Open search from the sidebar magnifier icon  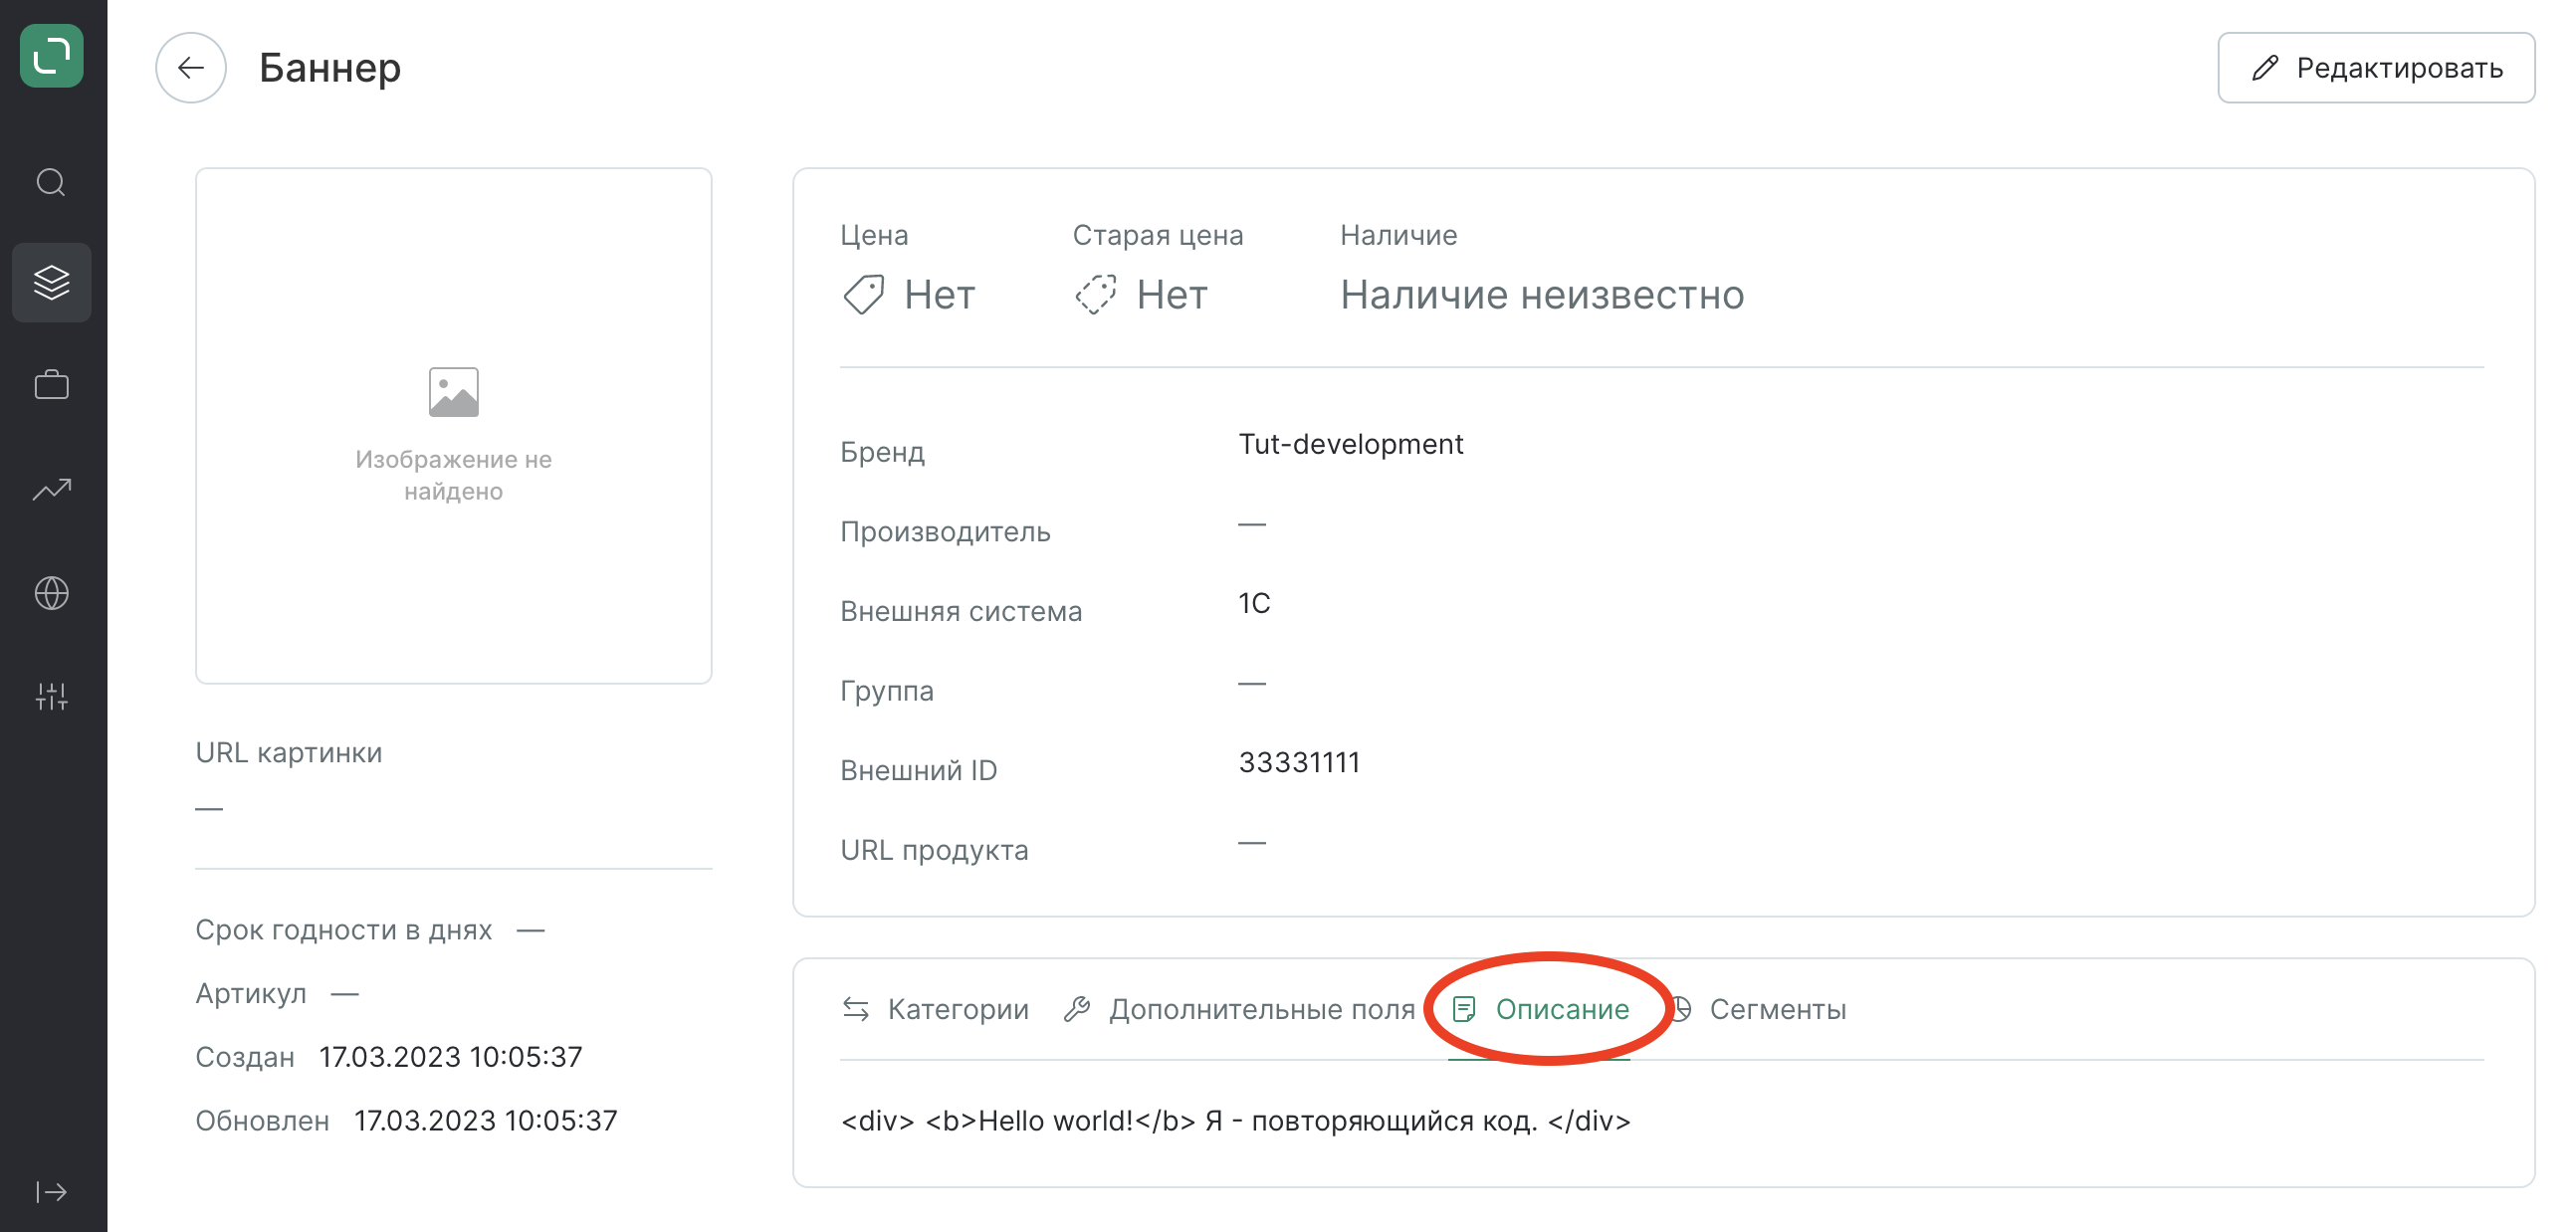51,183
